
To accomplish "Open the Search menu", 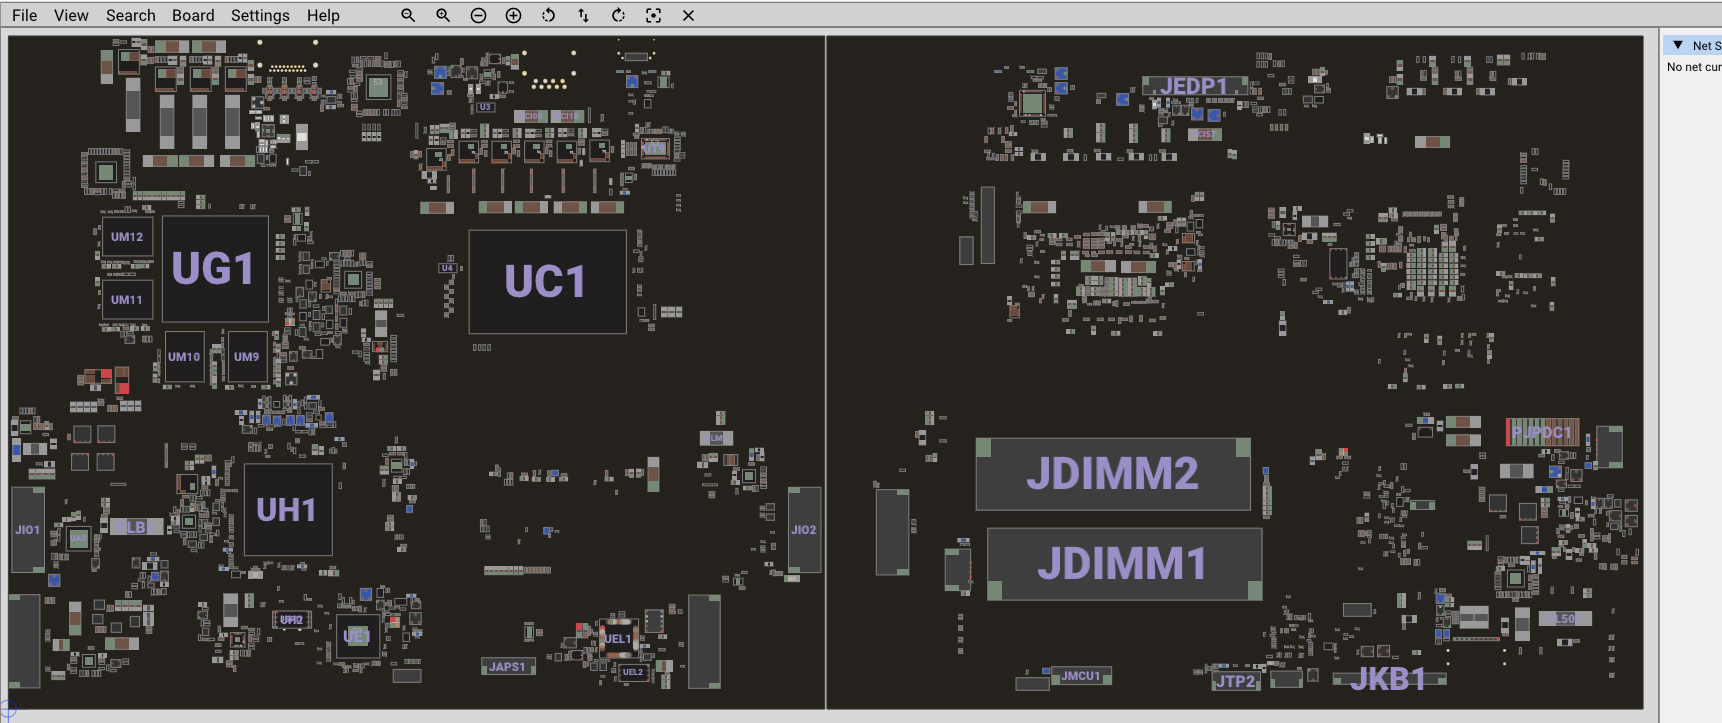I will point(131,15).
